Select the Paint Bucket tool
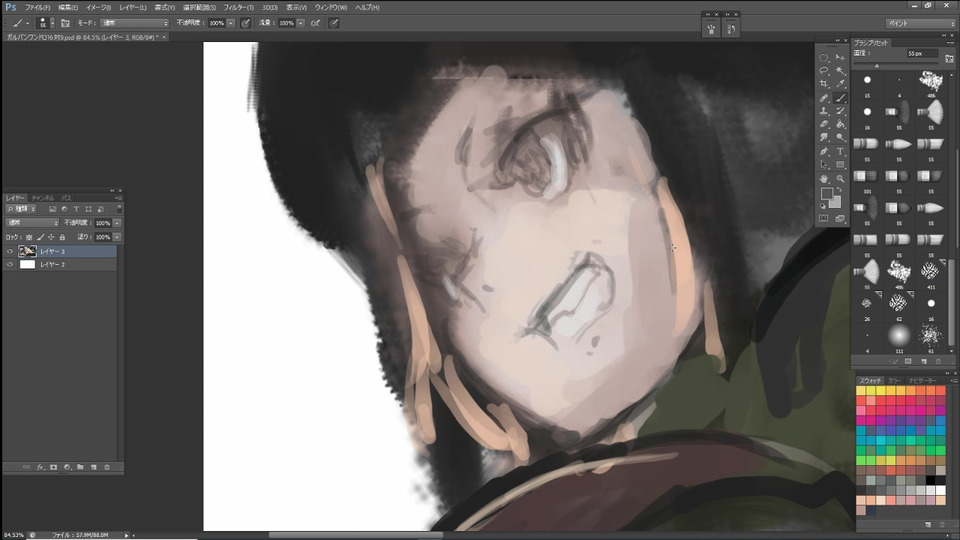Image resolution: width=960 pixels, height=540 pixels. (840, 124)
